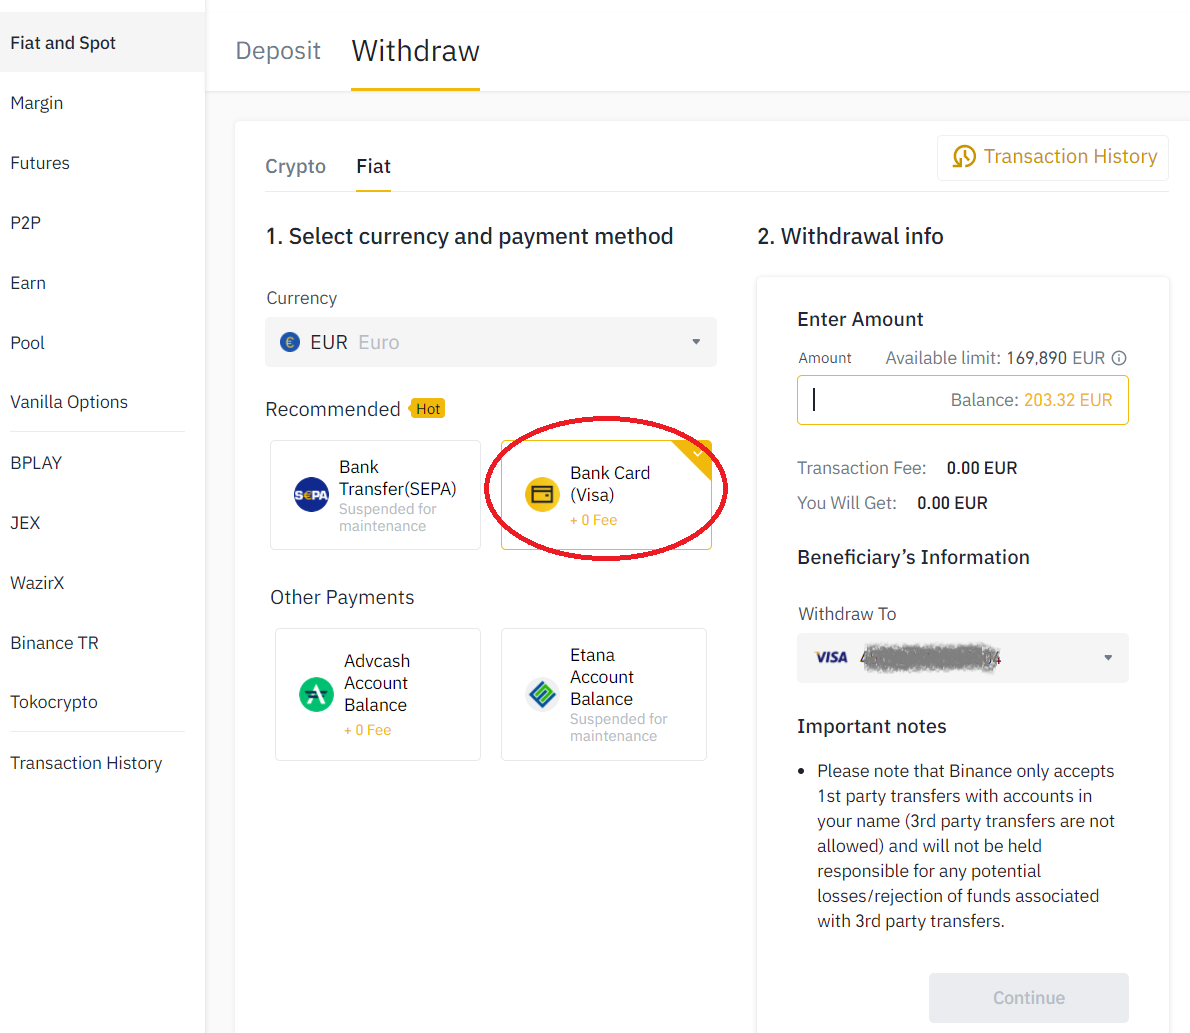Screen dimensions: 1190x1033
Task: Click the VISA logo in Withdraw To
Action: (x=831, y=657)
